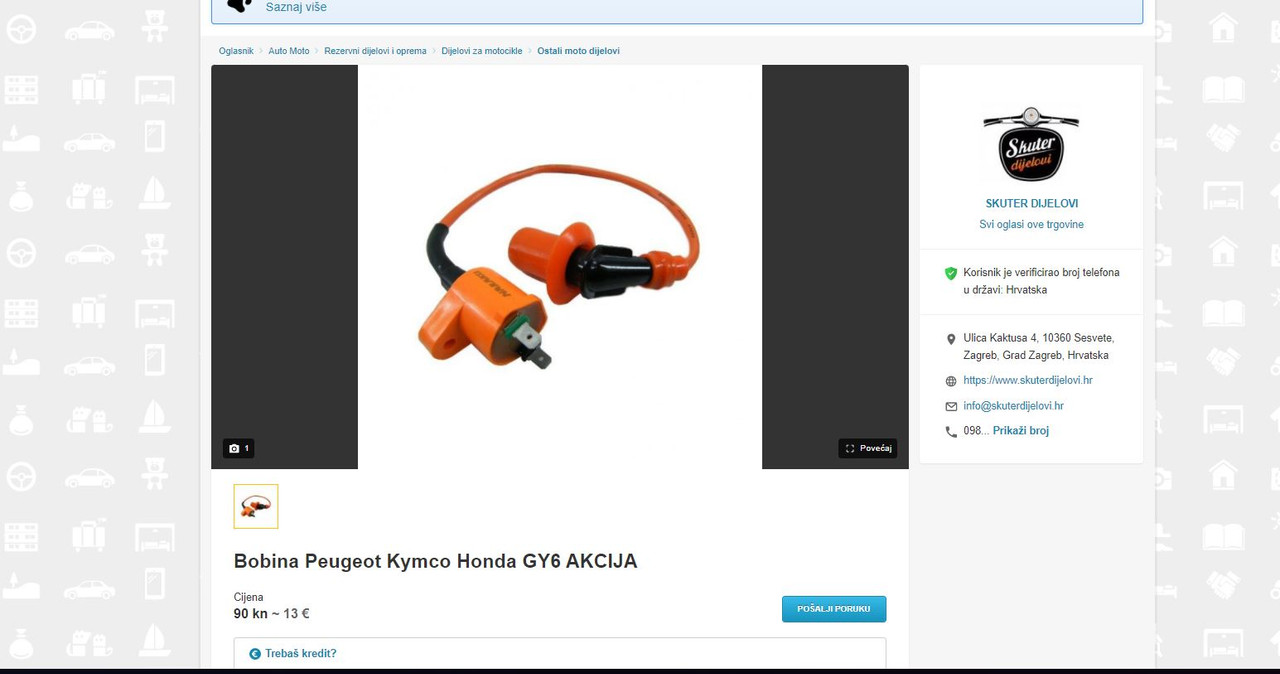Reveal phone number with Prikaži broj
1280x674 pixels.
pyautogui.click(x=1021, y=431)
